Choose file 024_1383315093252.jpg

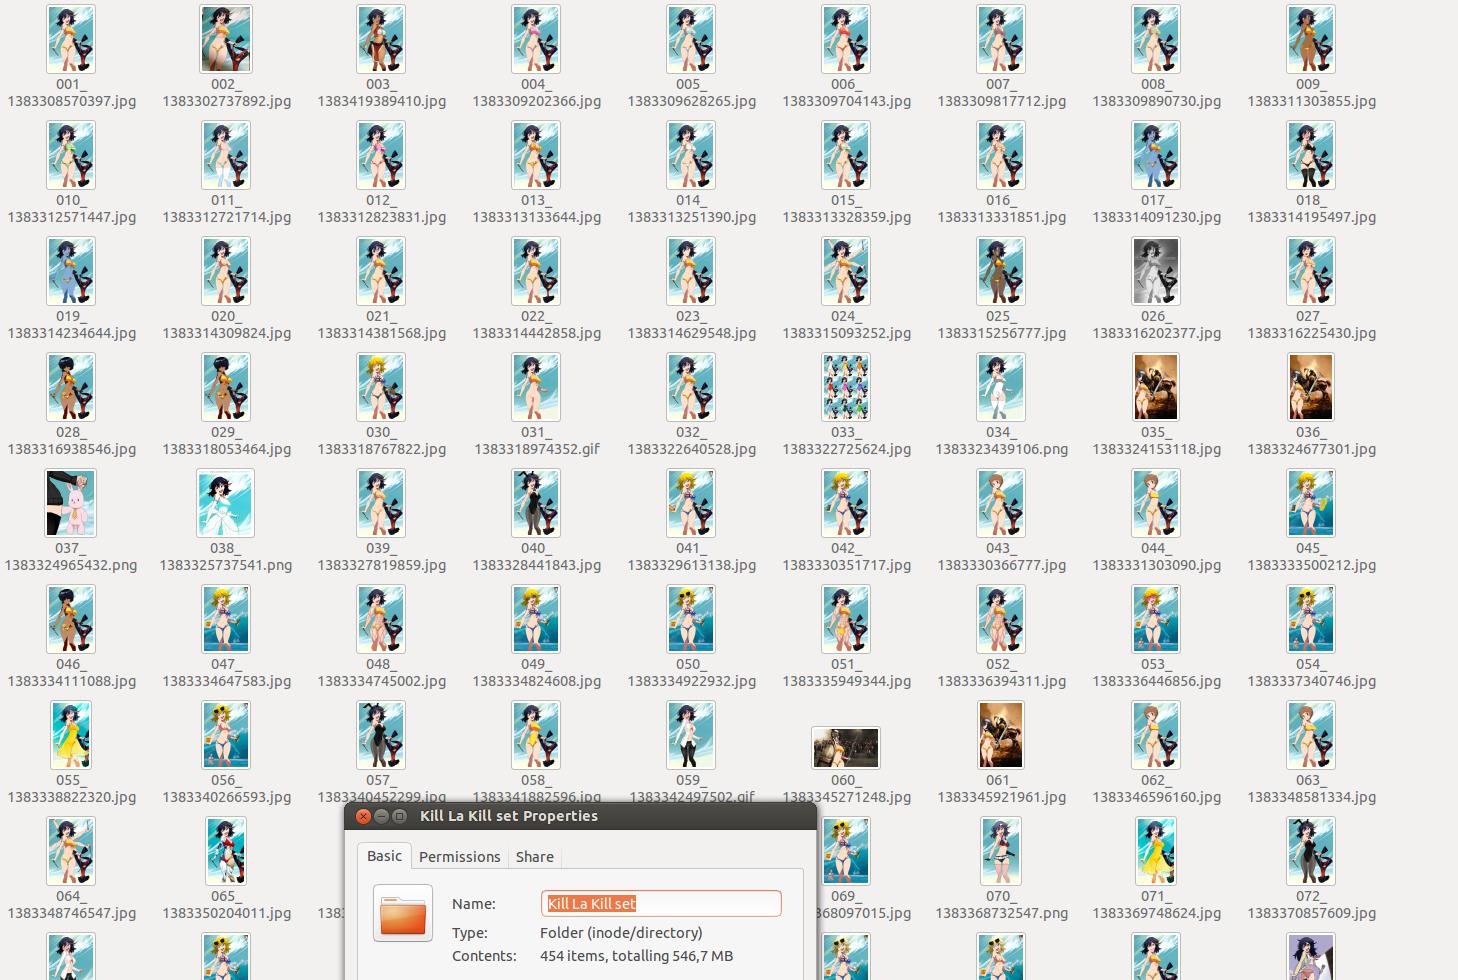846,271
